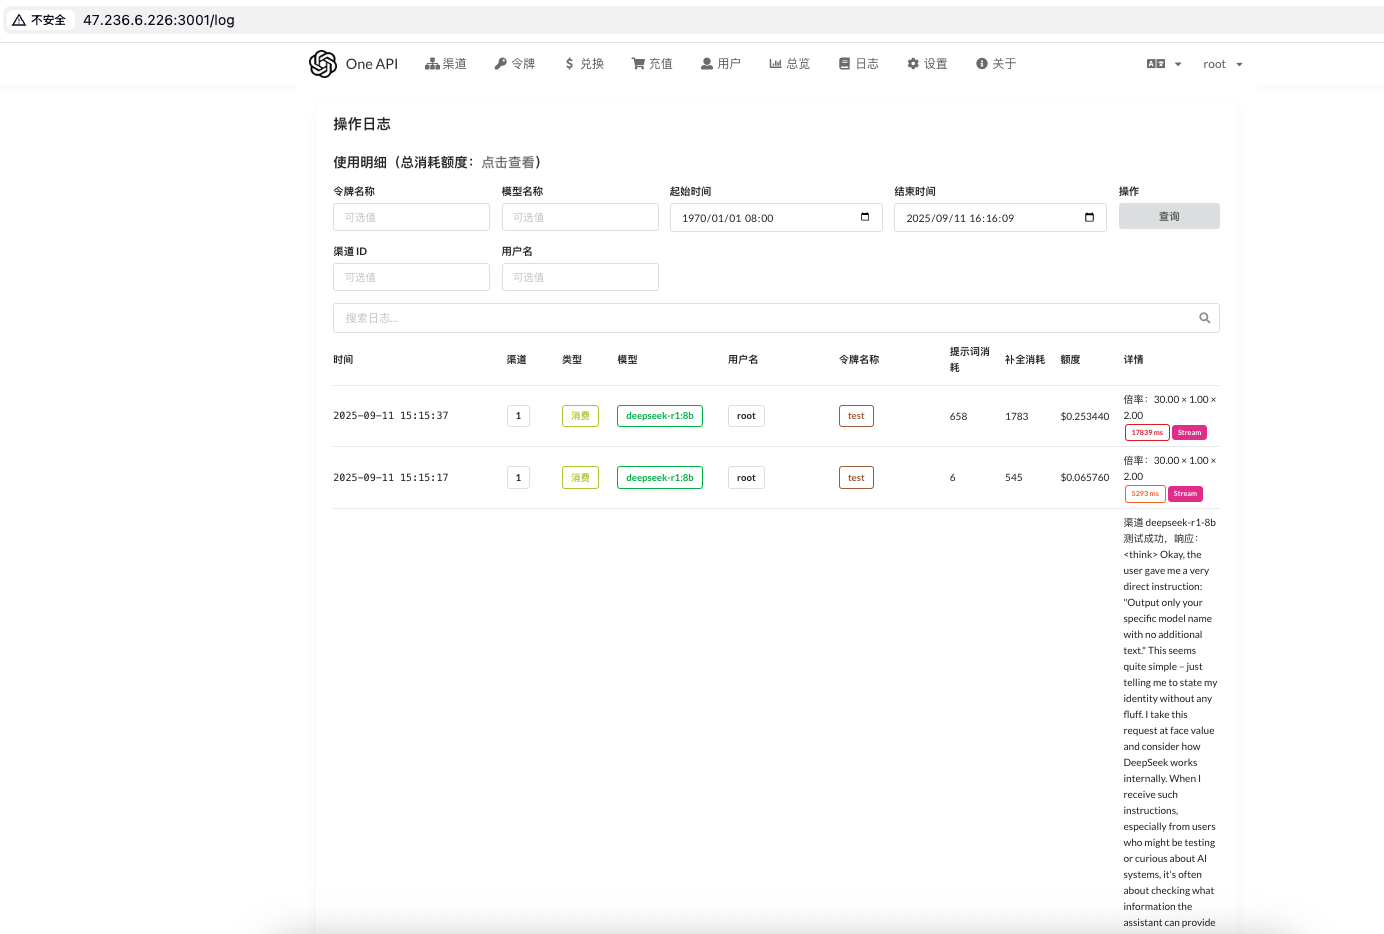Image resolution: width=1384 pixels, height=934 pixels.
Task: Open the 结束时间 date picker
Action: tap(1088, 217)
